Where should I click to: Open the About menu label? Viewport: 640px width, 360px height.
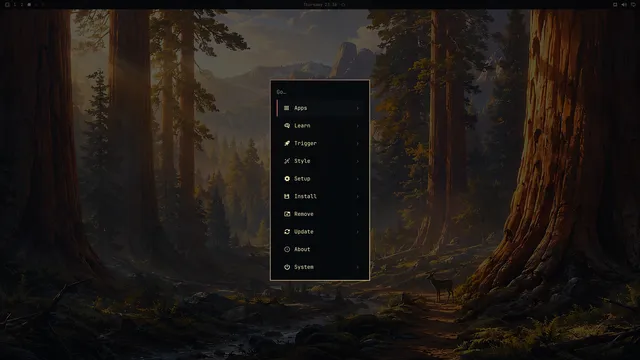tap(302, 249)
